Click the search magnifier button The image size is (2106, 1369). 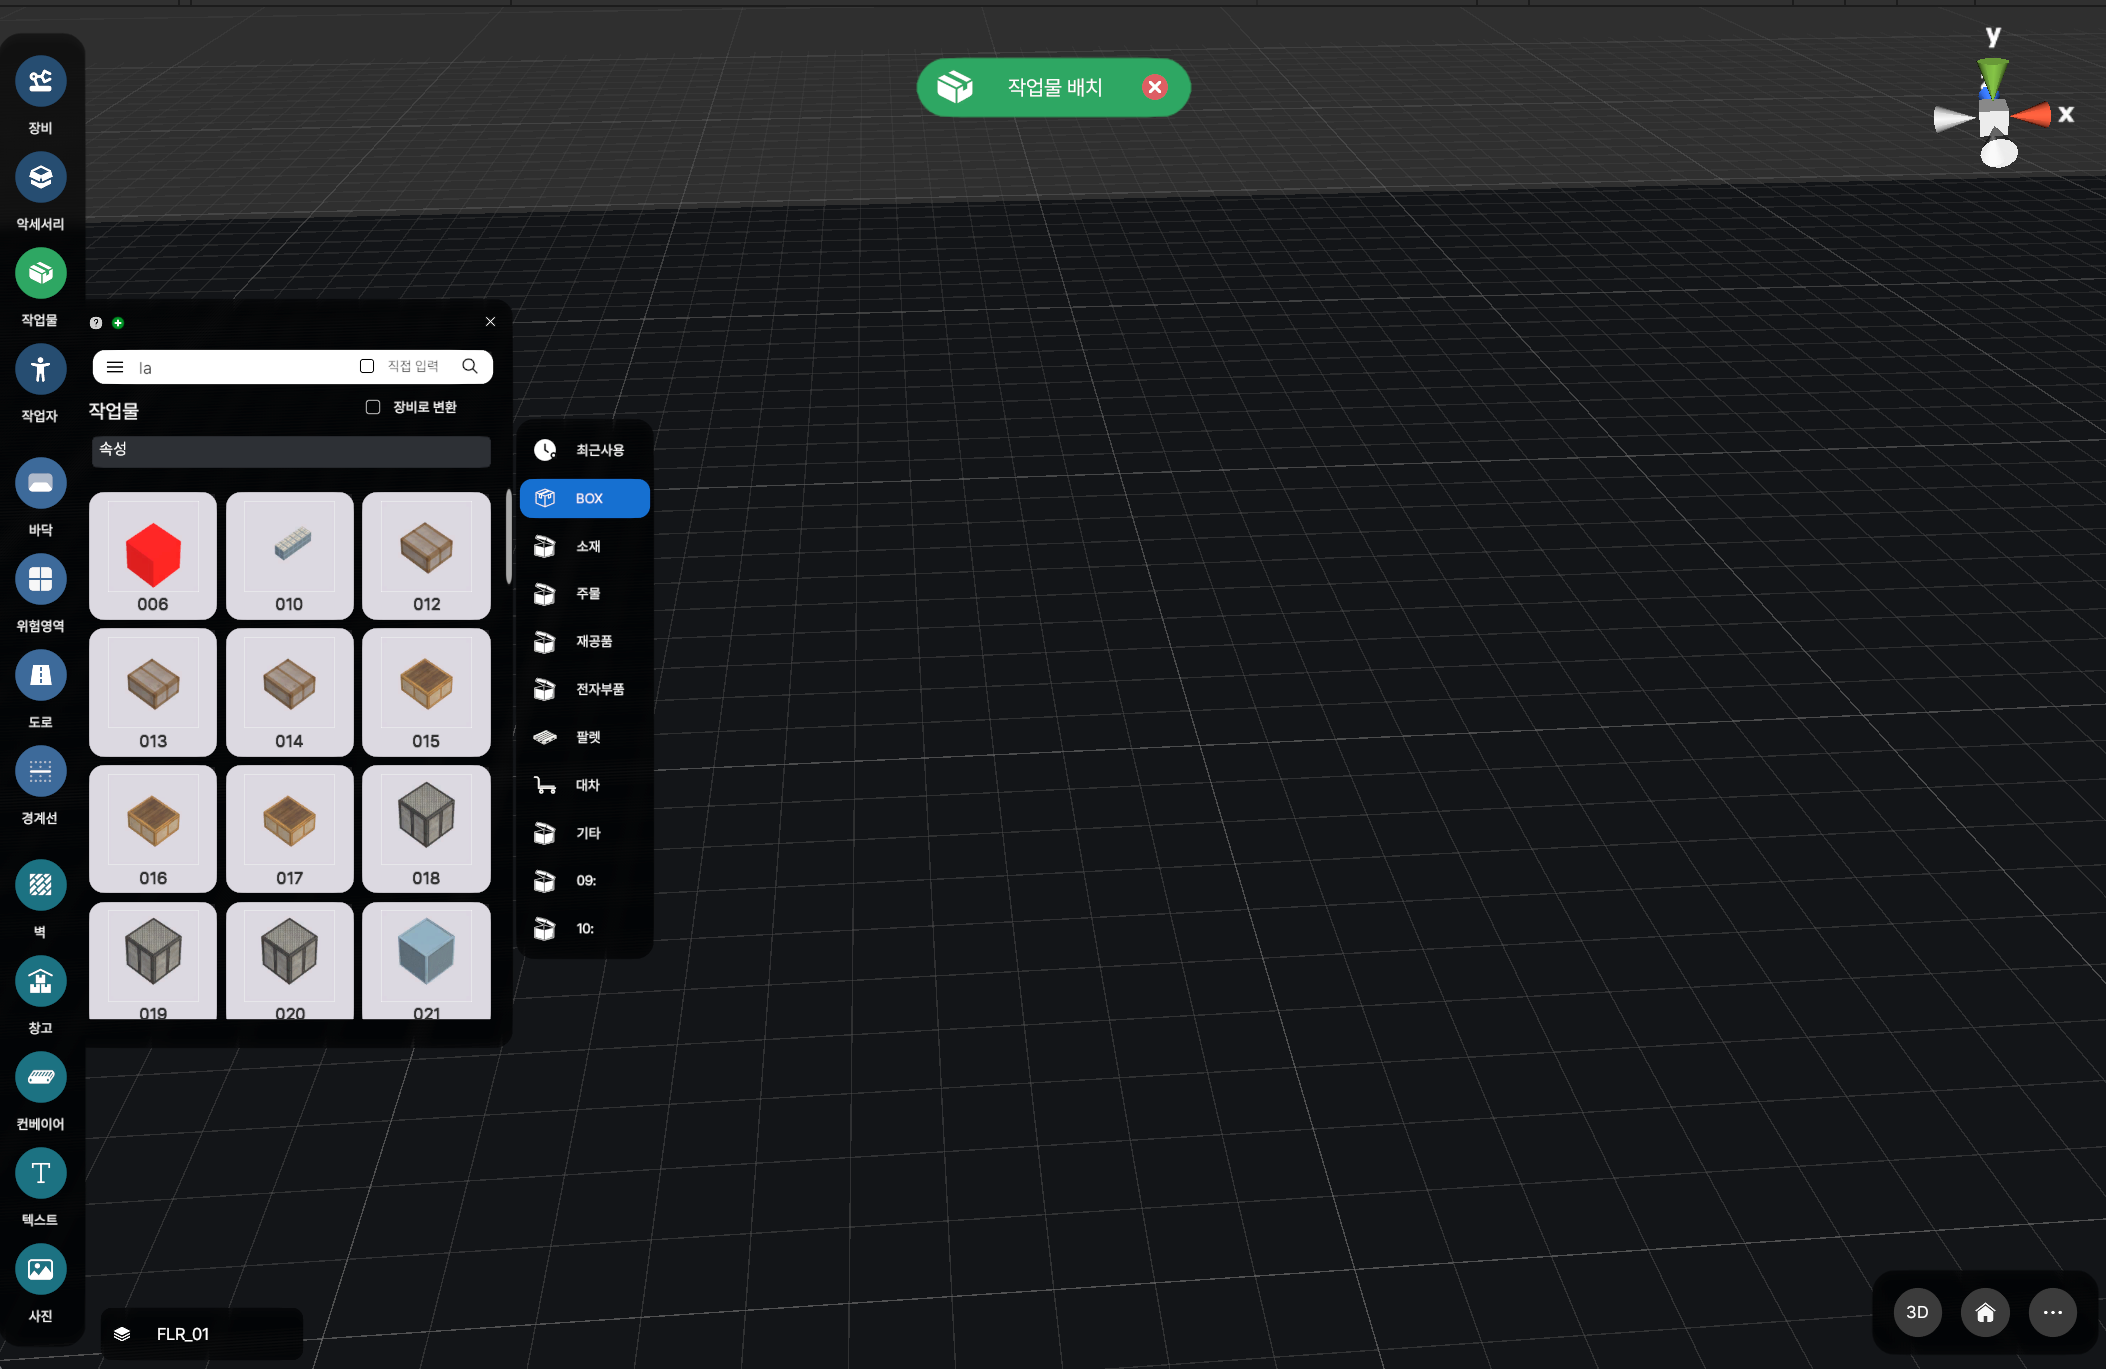click(470, 366)
